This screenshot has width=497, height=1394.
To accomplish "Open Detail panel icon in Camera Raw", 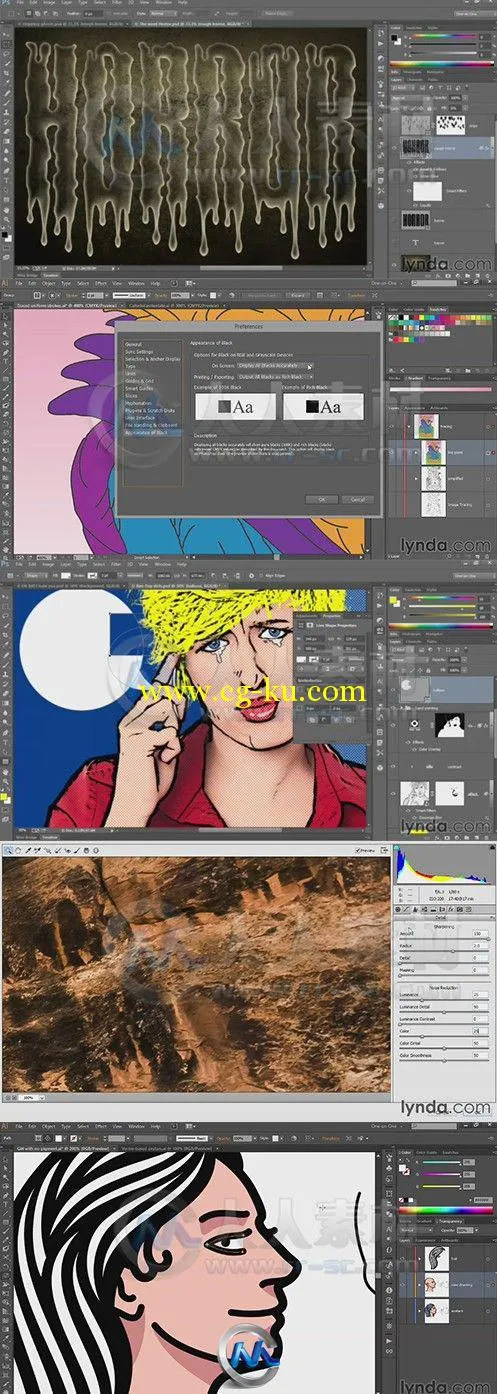I will (415, 909).
